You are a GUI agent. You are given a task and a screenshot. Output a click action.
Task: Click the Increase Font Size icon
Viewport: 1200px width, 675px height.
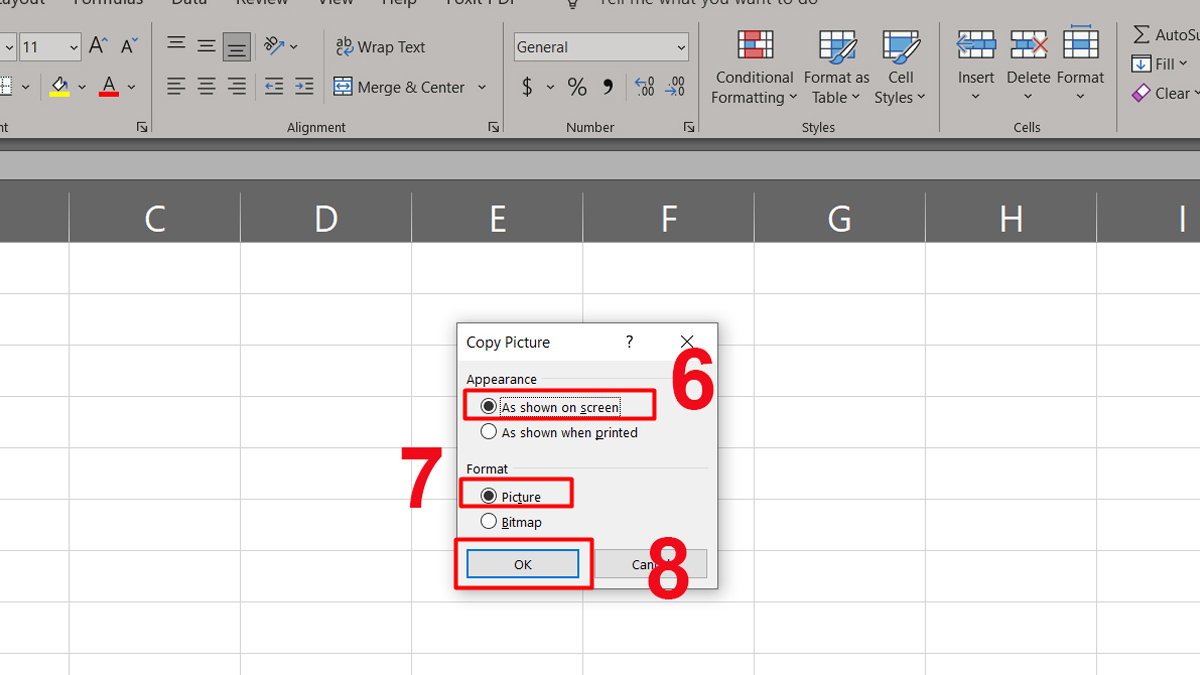[x=98, y=46]
